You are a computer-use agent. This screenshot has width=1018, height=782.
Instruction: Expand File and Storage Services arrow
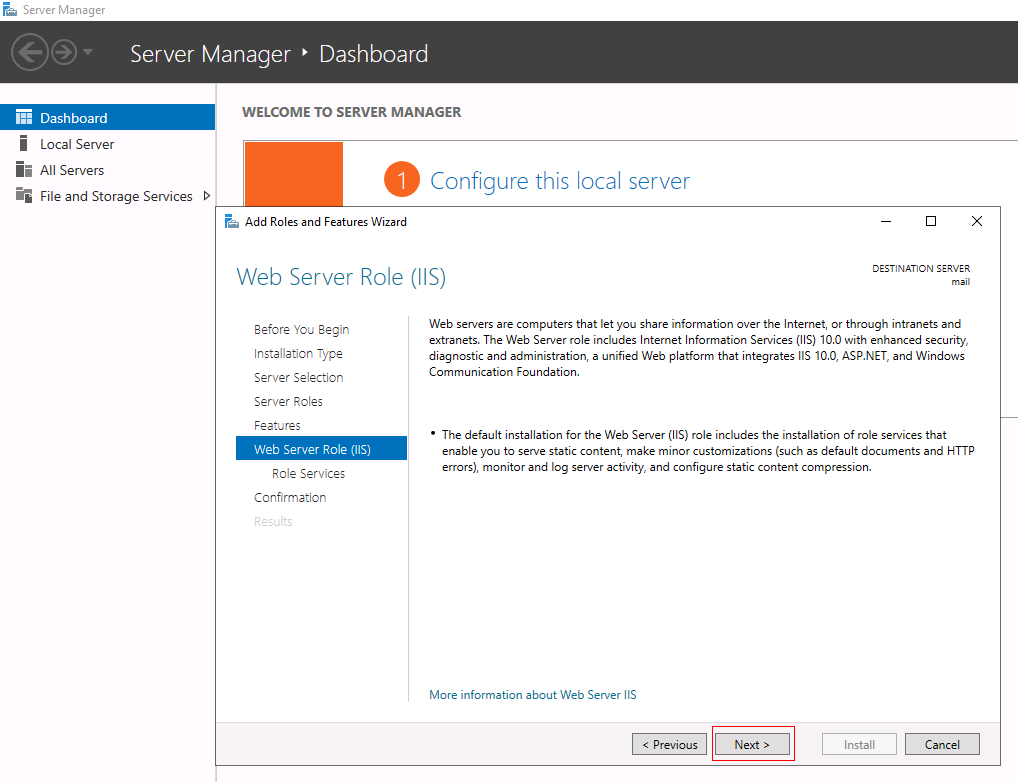point(206,196)
